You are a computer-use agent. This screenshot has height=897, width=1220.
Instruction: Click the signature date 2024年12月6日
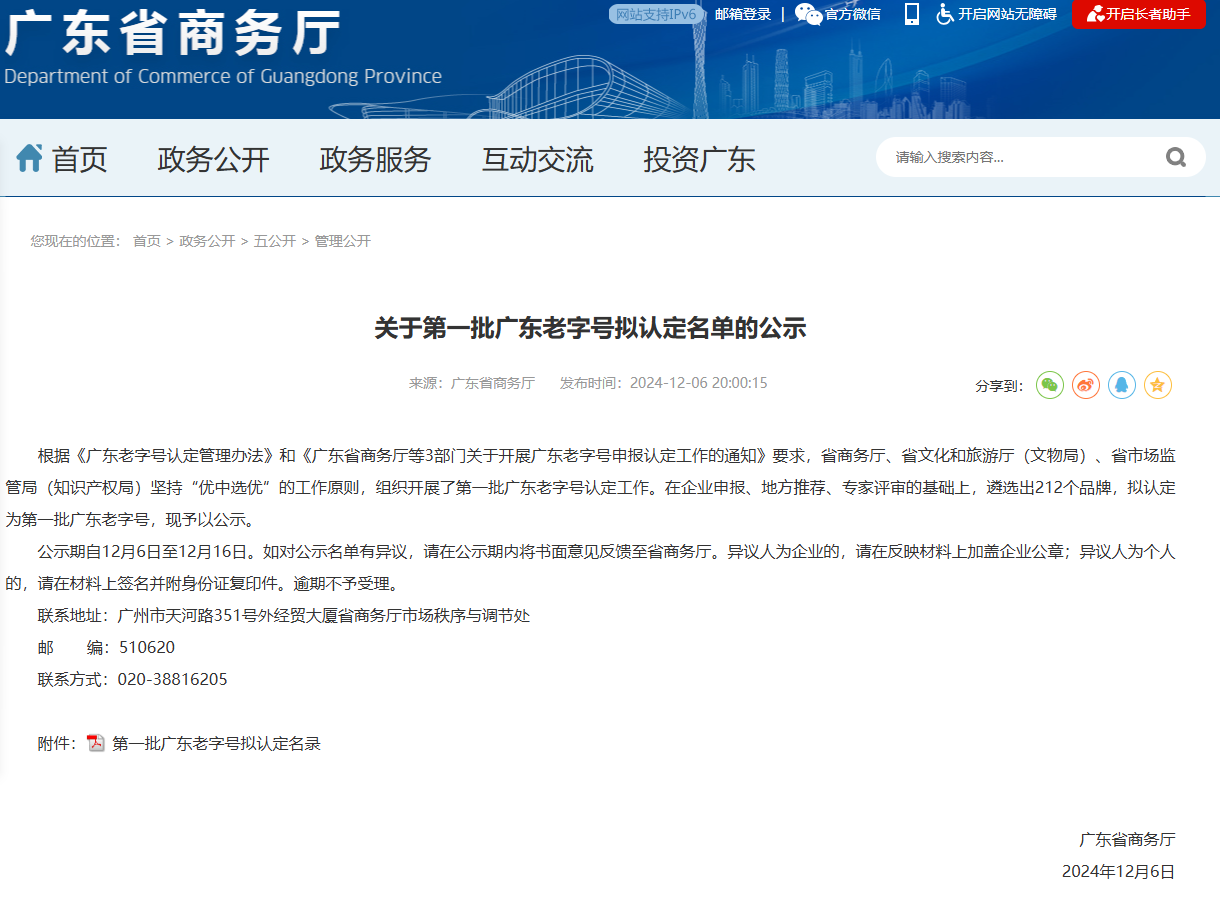pos(1118,872)
